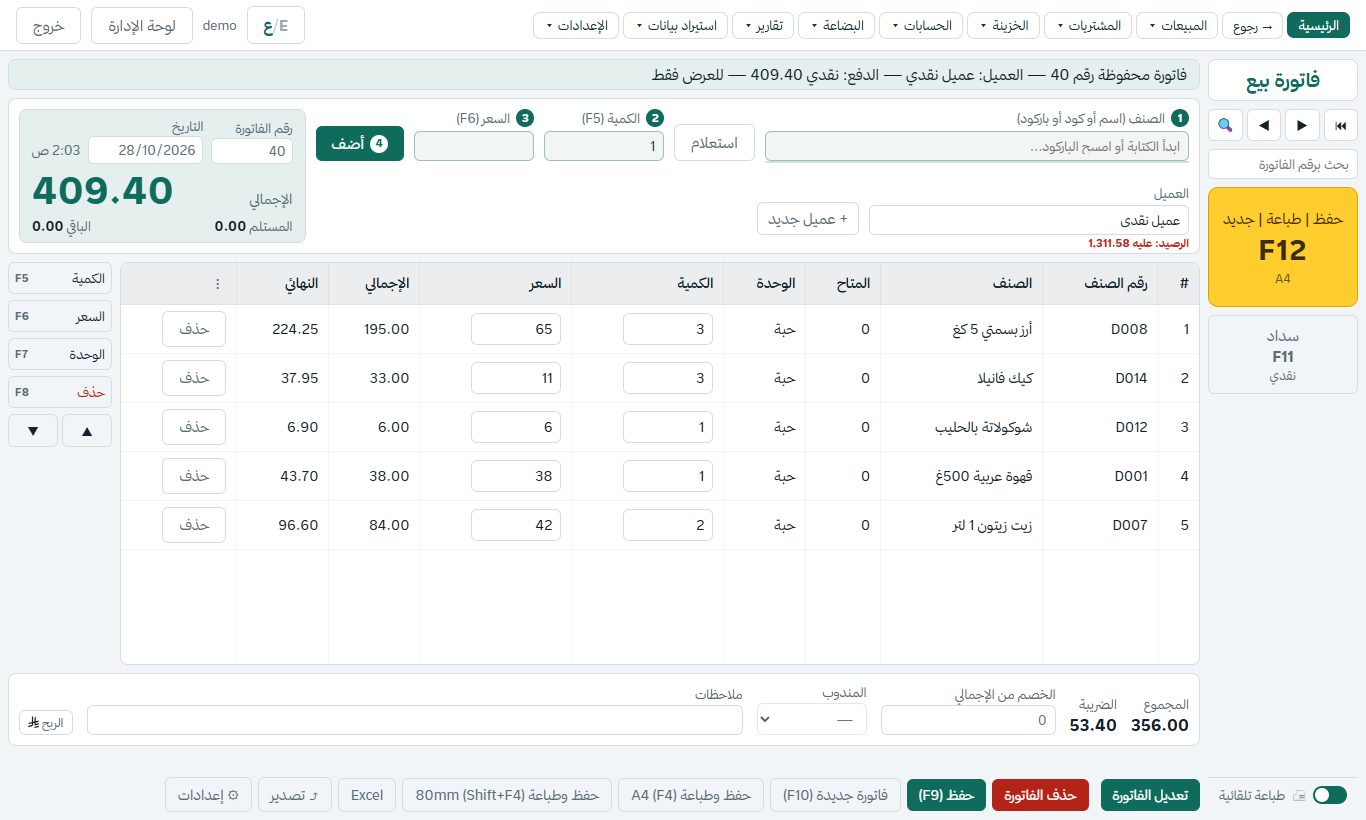This screenshot has height=820, width=1366.
Task: Click the أضف add item button
Action: click(360, 143)
